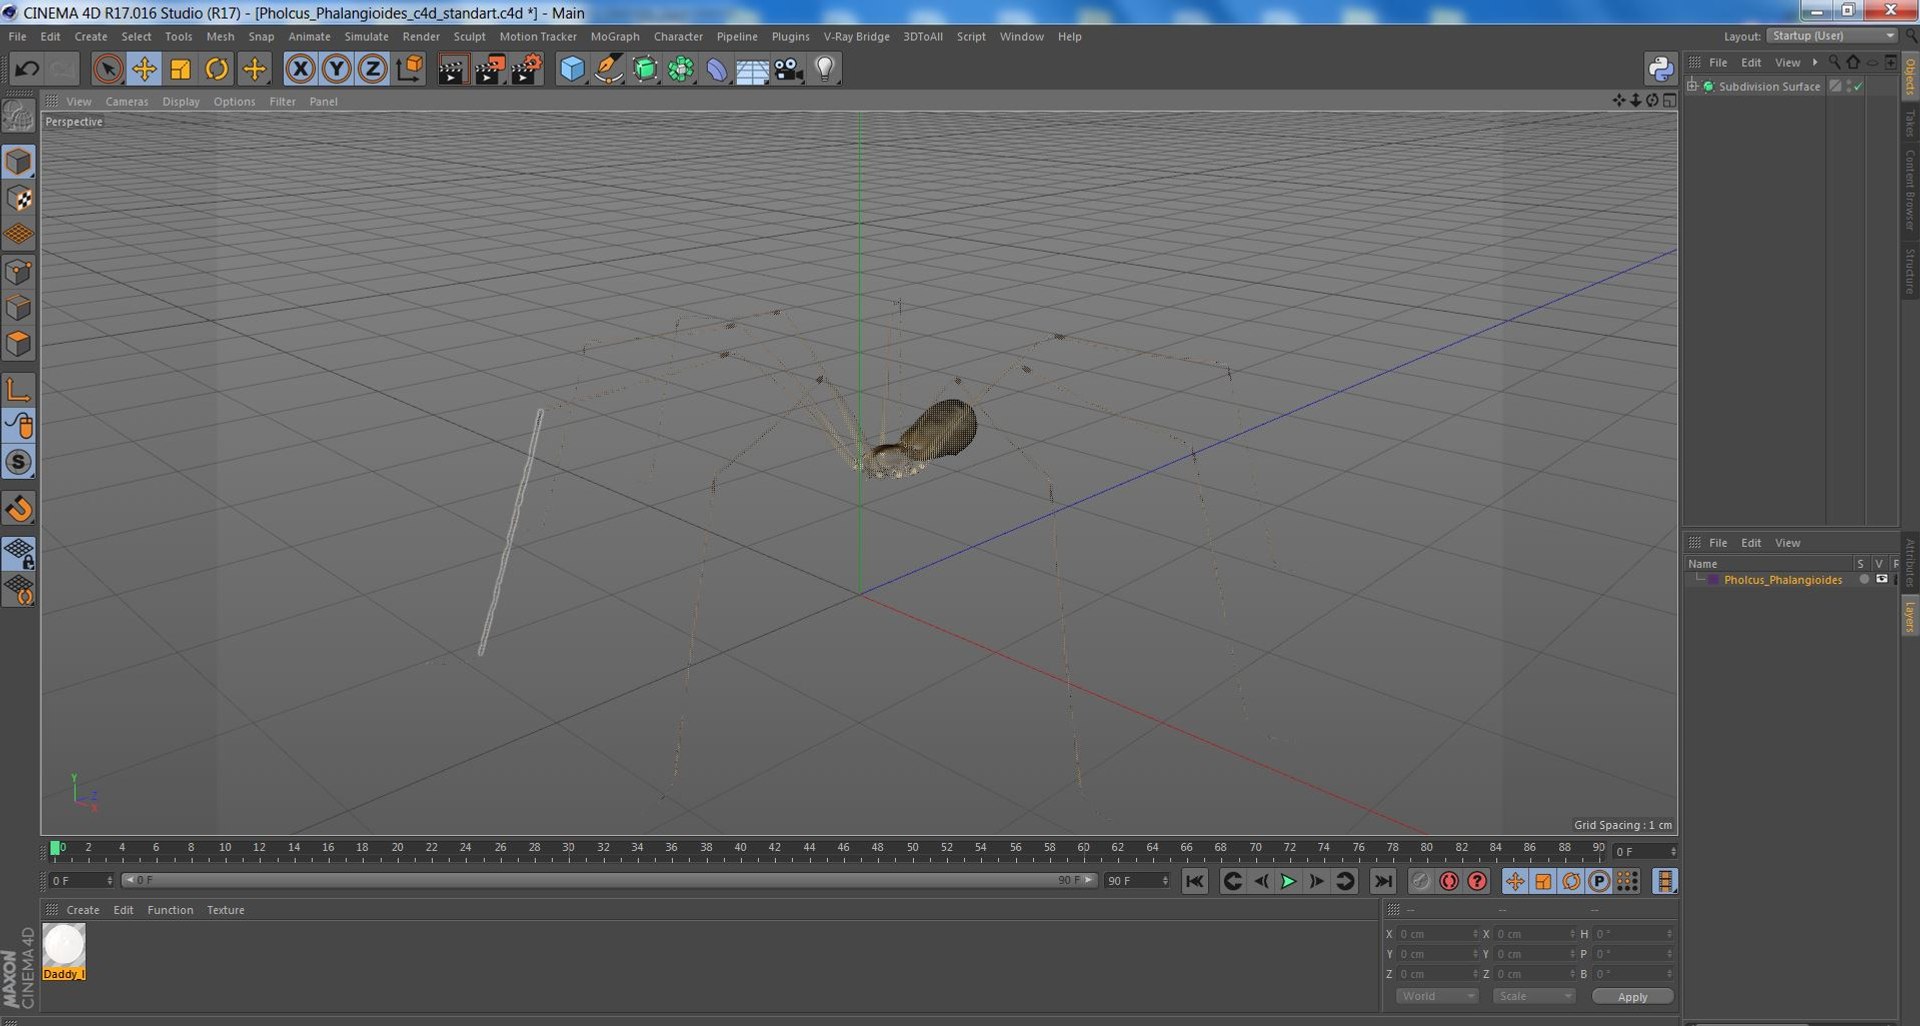Click Play Forwards green button
Screen dimensions: 1920x1026
coord(1288,881)
